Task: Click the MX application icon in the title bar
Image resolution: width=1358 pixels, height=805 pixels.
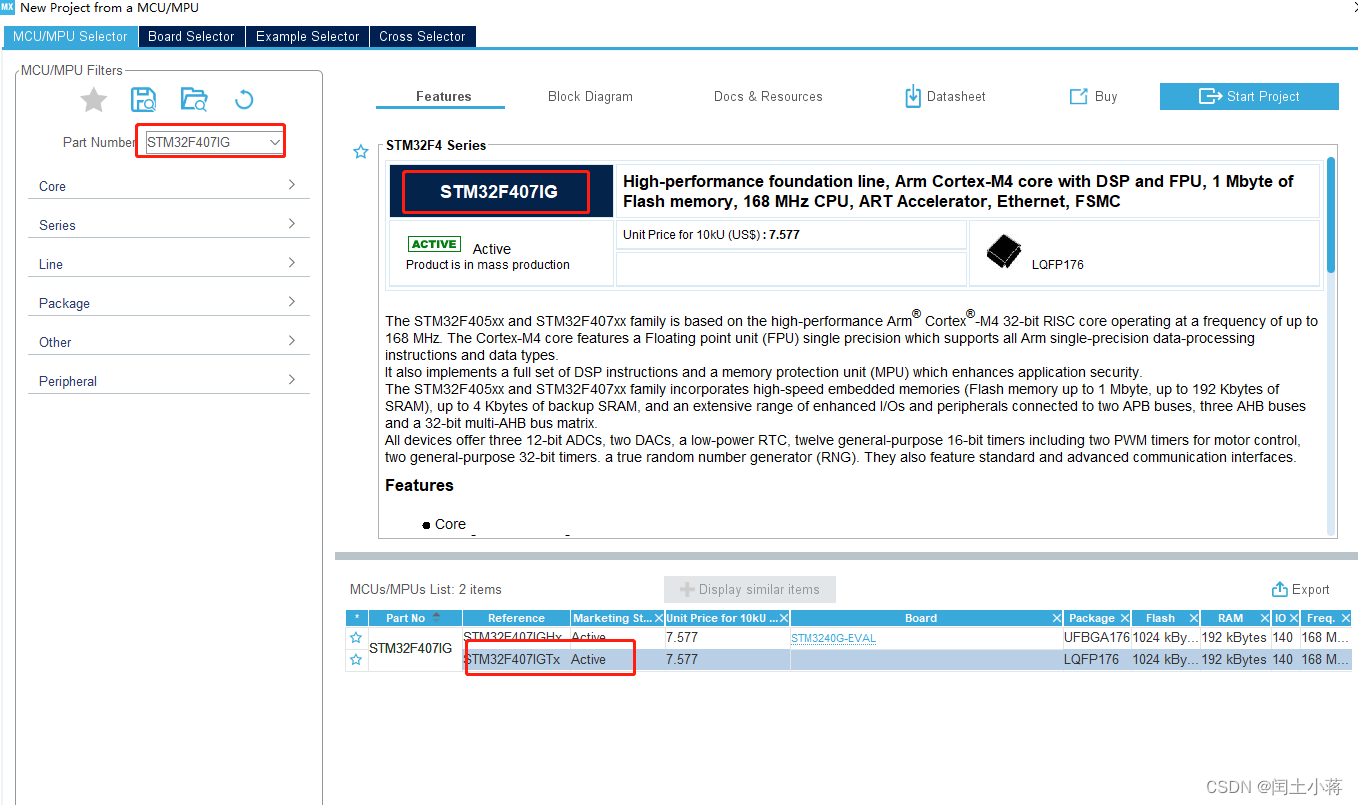Action: [8, 7]
